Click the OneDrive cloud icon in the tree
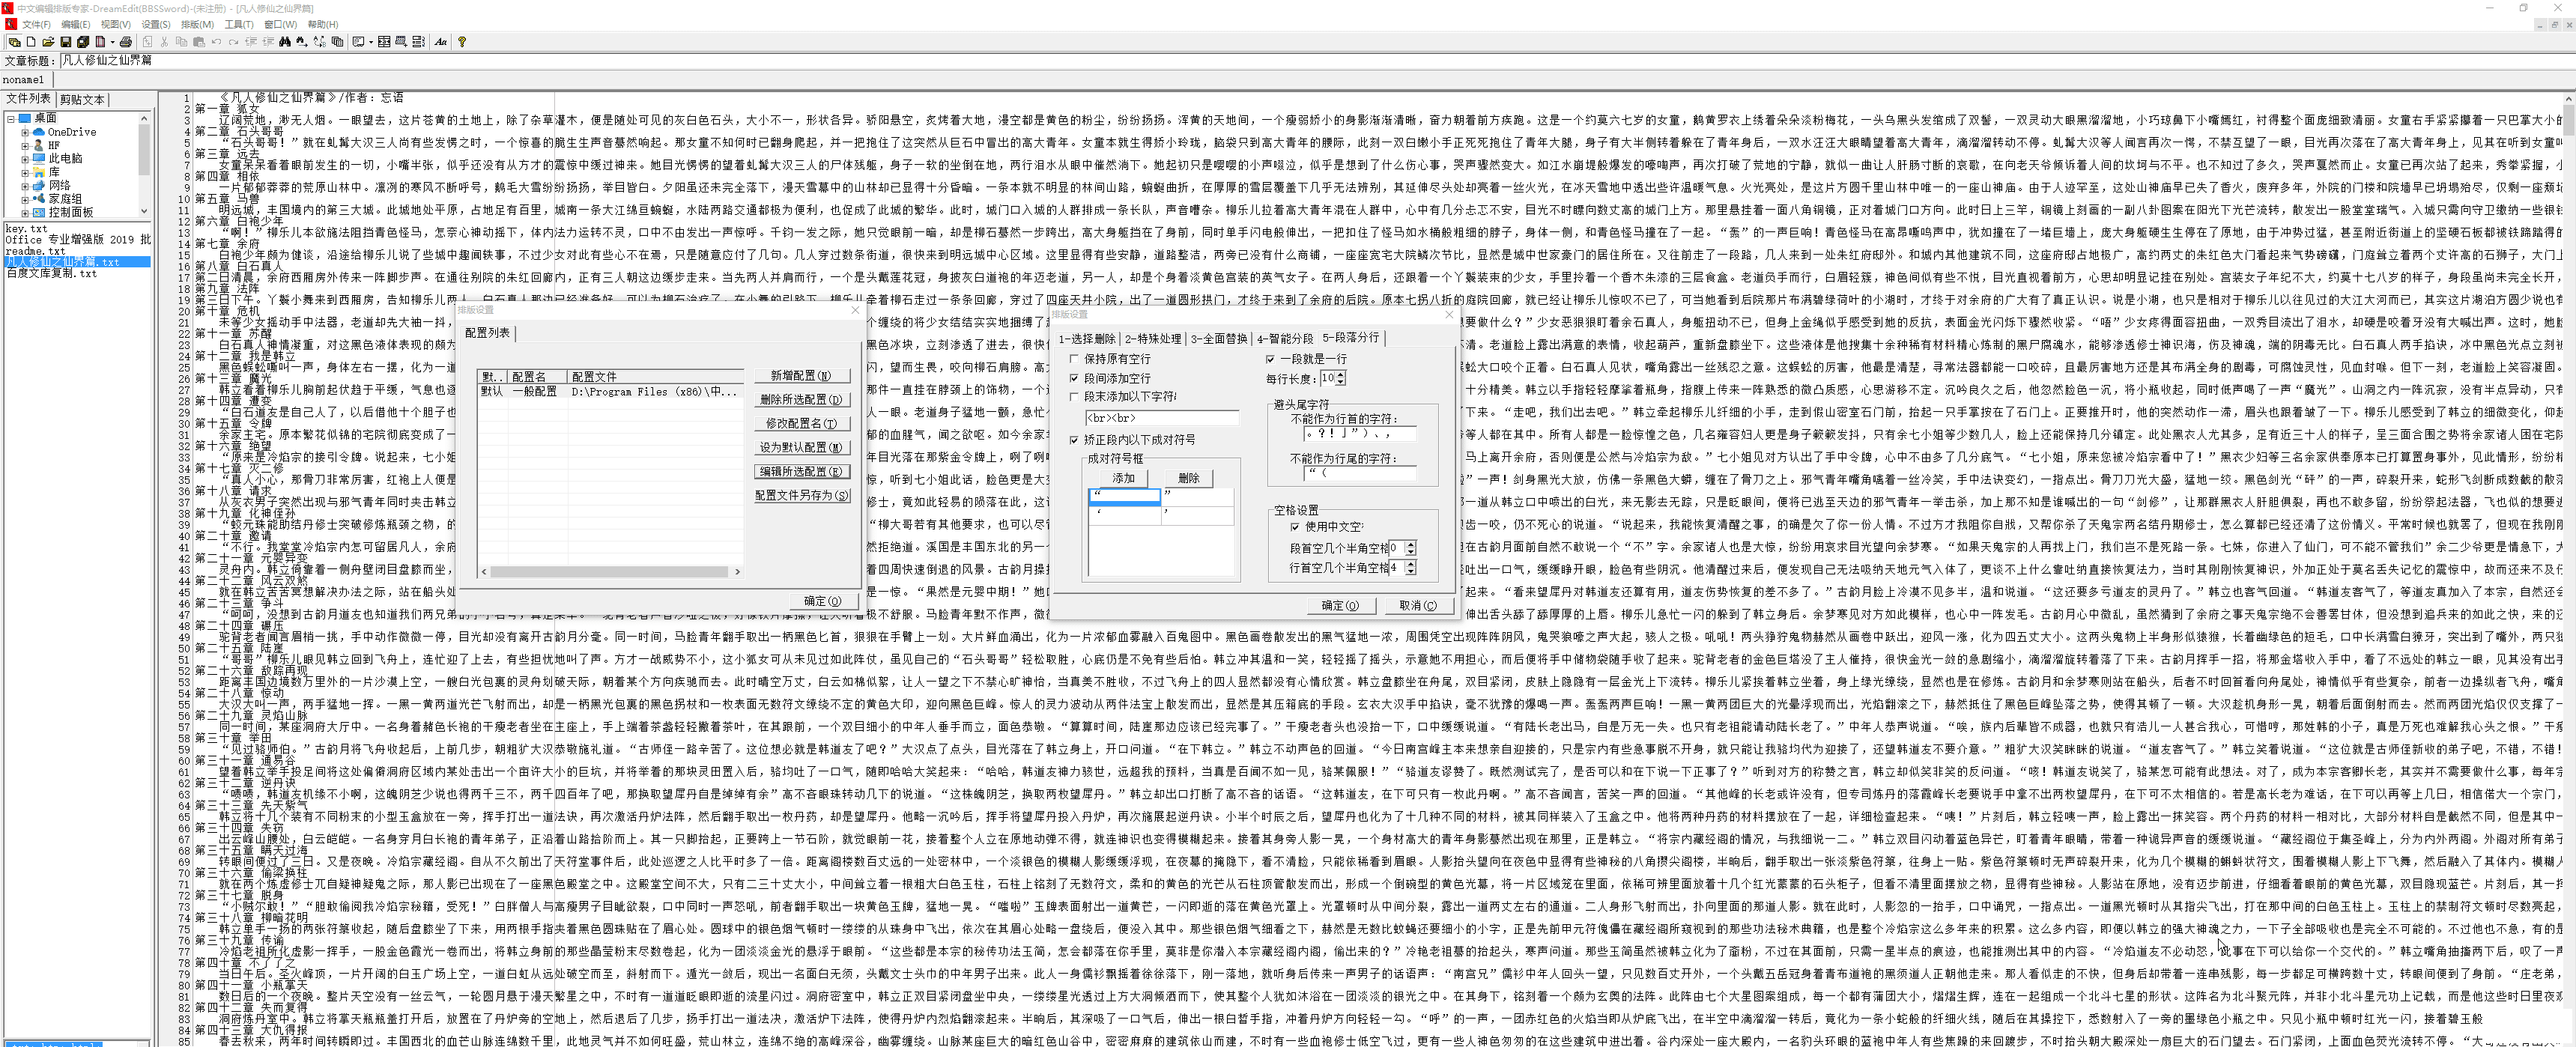This screenshot has height=1047, width=2576. tap(39, 132)
